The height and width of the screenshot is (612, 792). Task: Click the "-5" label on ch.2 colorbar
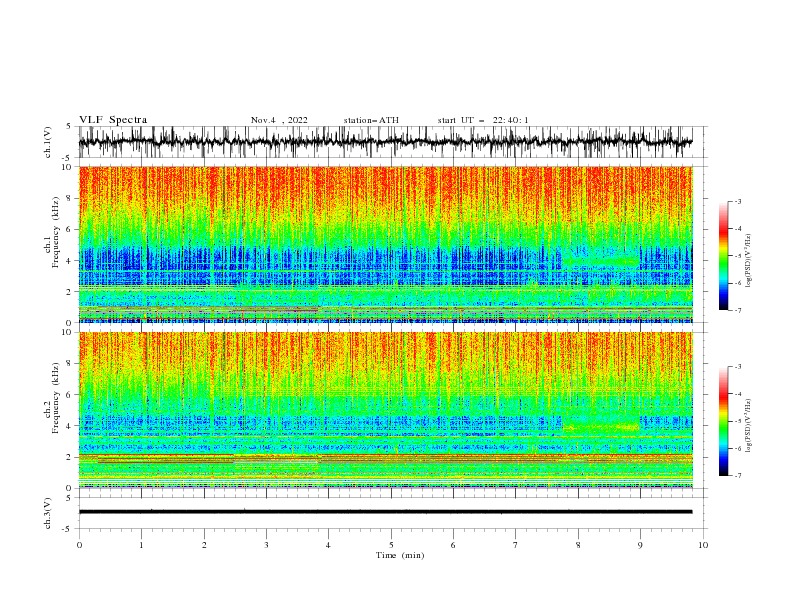(737, 421)
